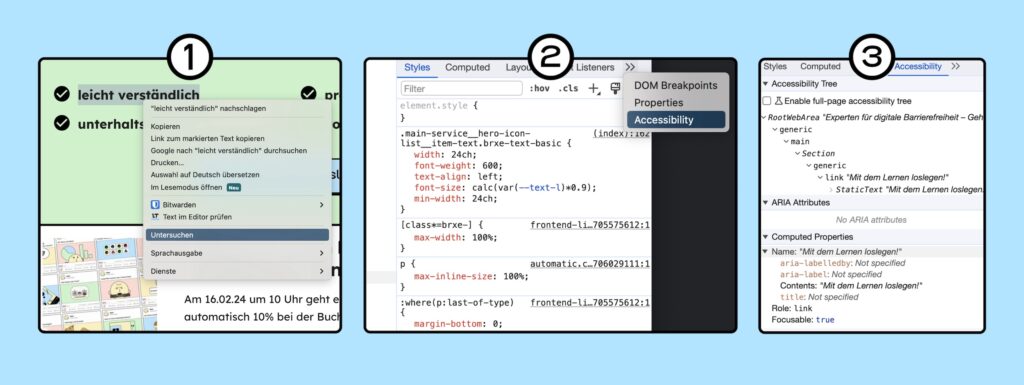
Task: Open '(index)' source link of hero rule
Action: [x=622, y=133]
